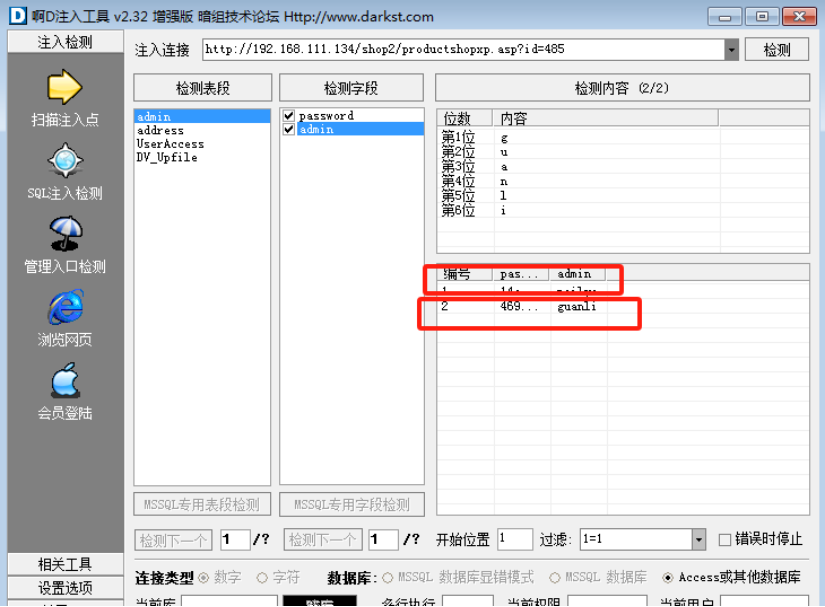Minimize the 啊D注入工具 window
Screen dimensions: 825x607
click(x=725, y=17)
